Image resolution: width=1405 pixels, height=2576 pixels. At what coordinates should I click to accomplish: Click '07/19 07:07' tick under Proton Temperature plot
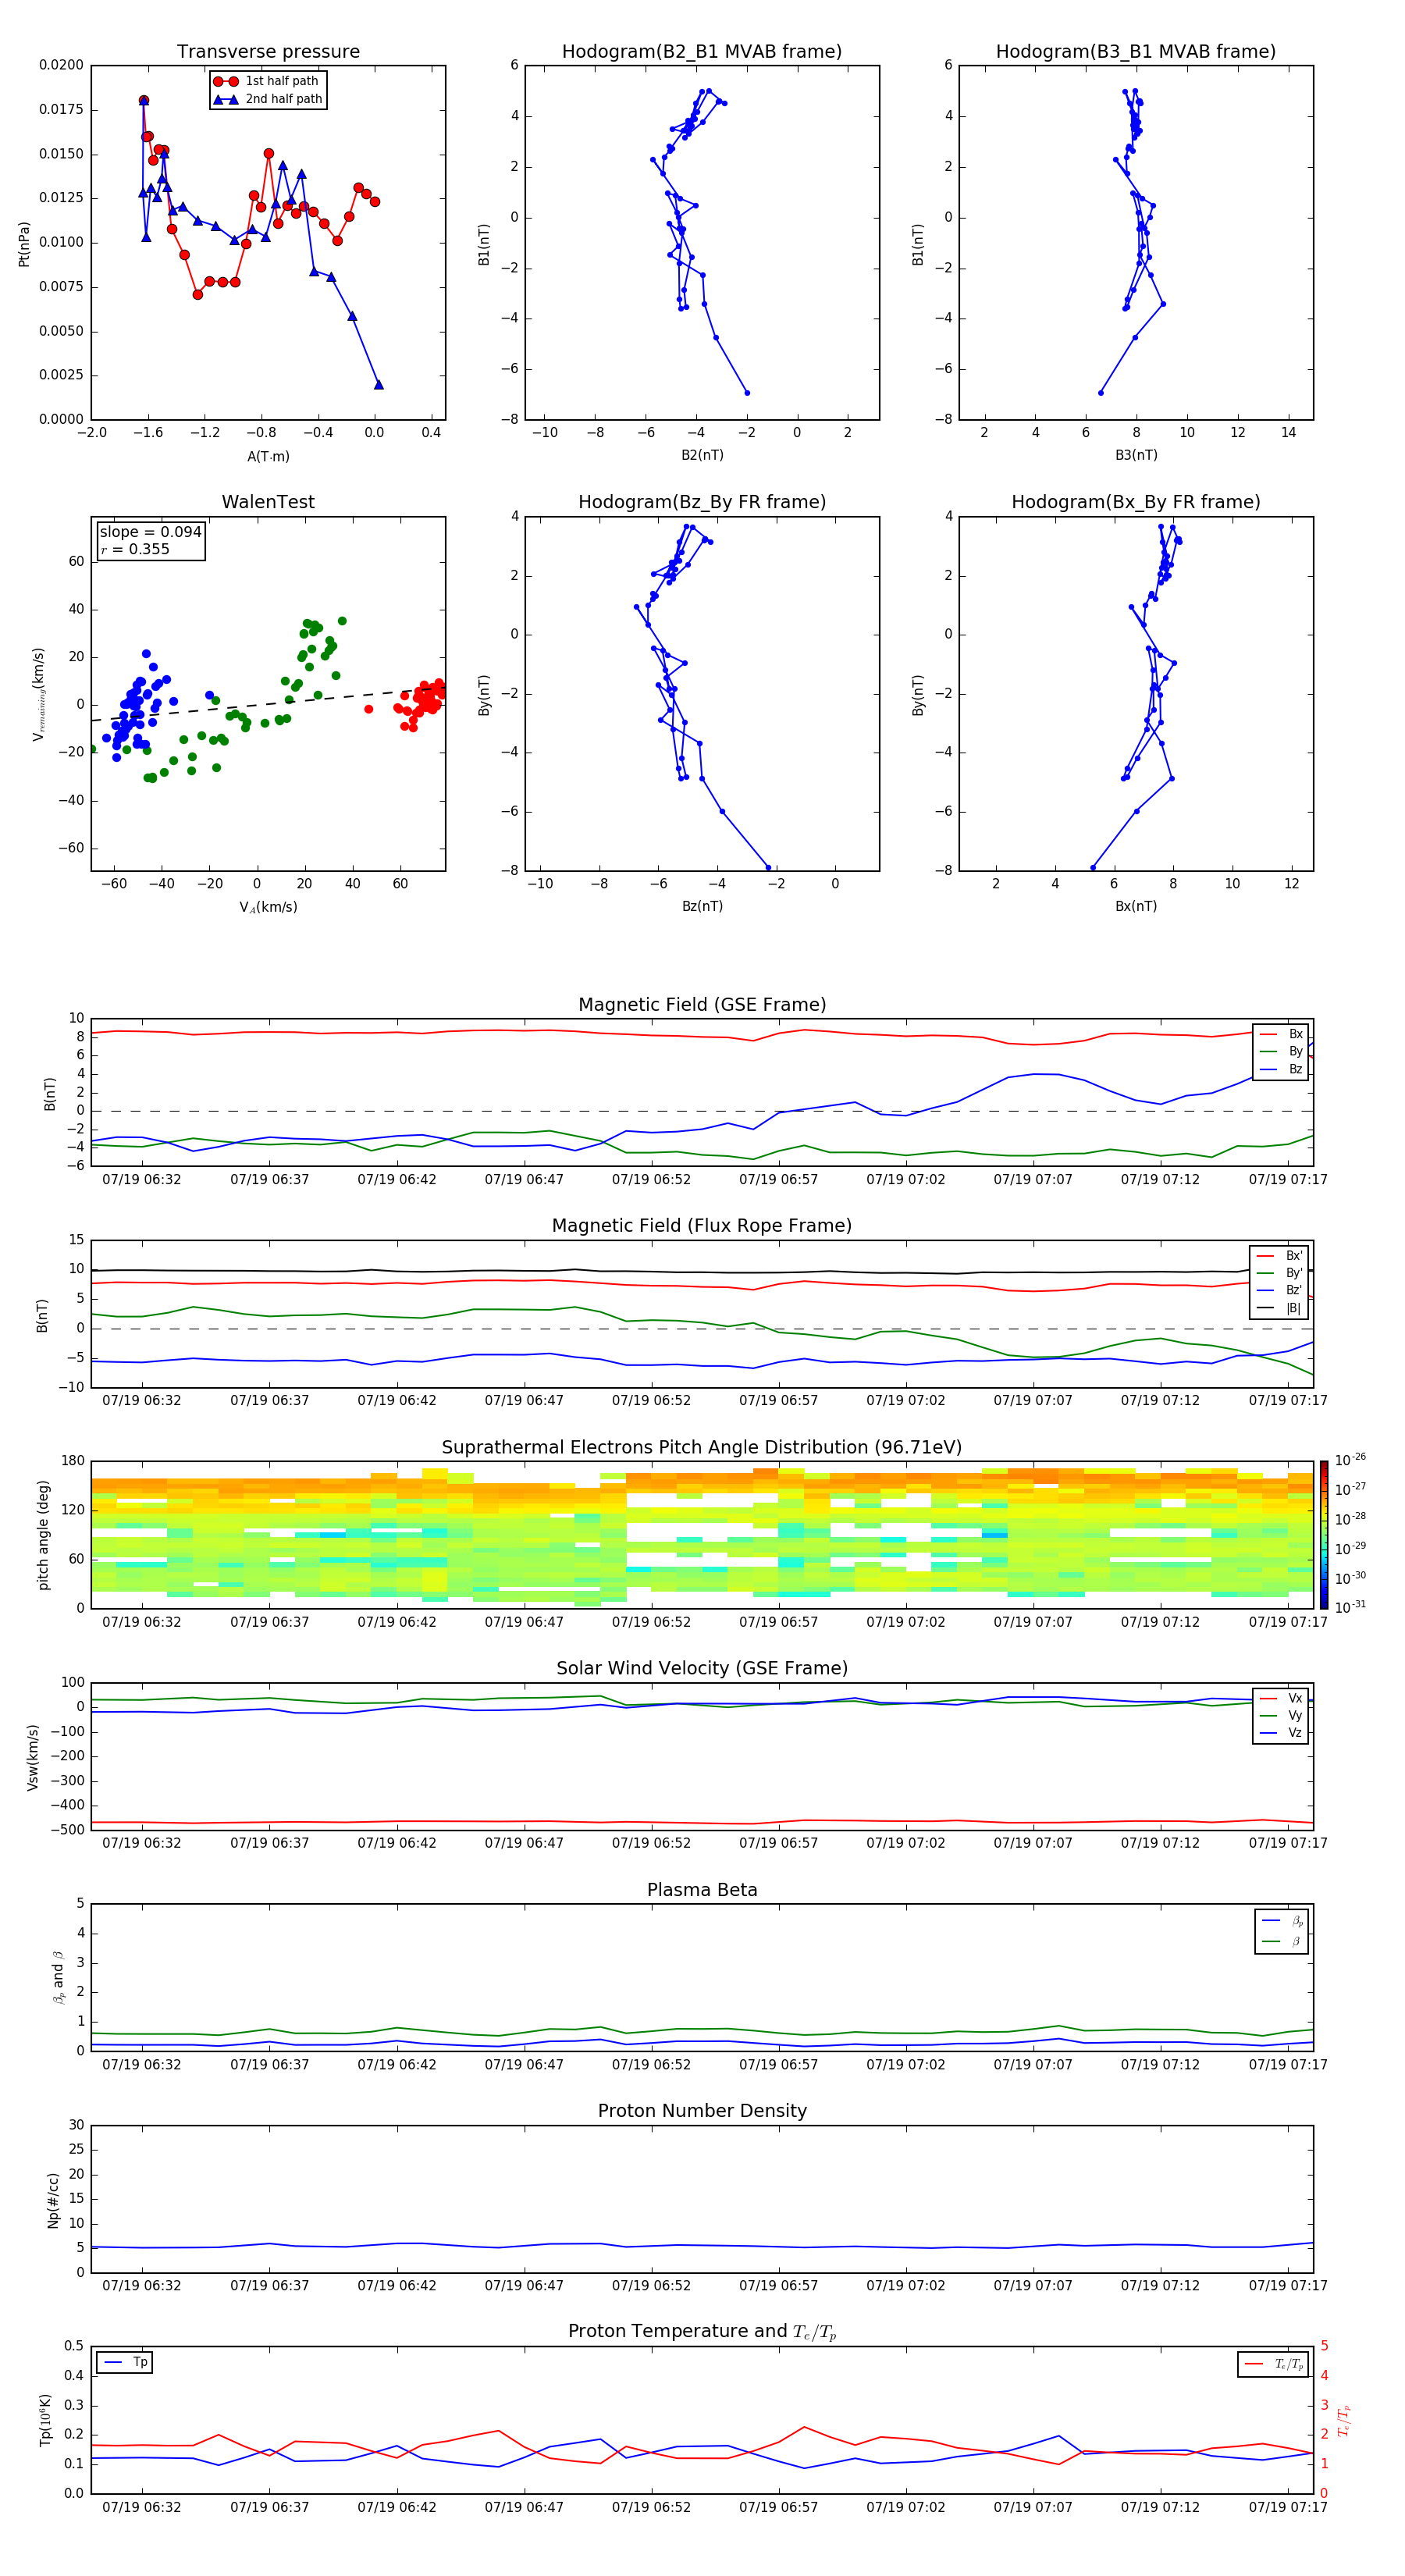[x=1033, y=2508]
